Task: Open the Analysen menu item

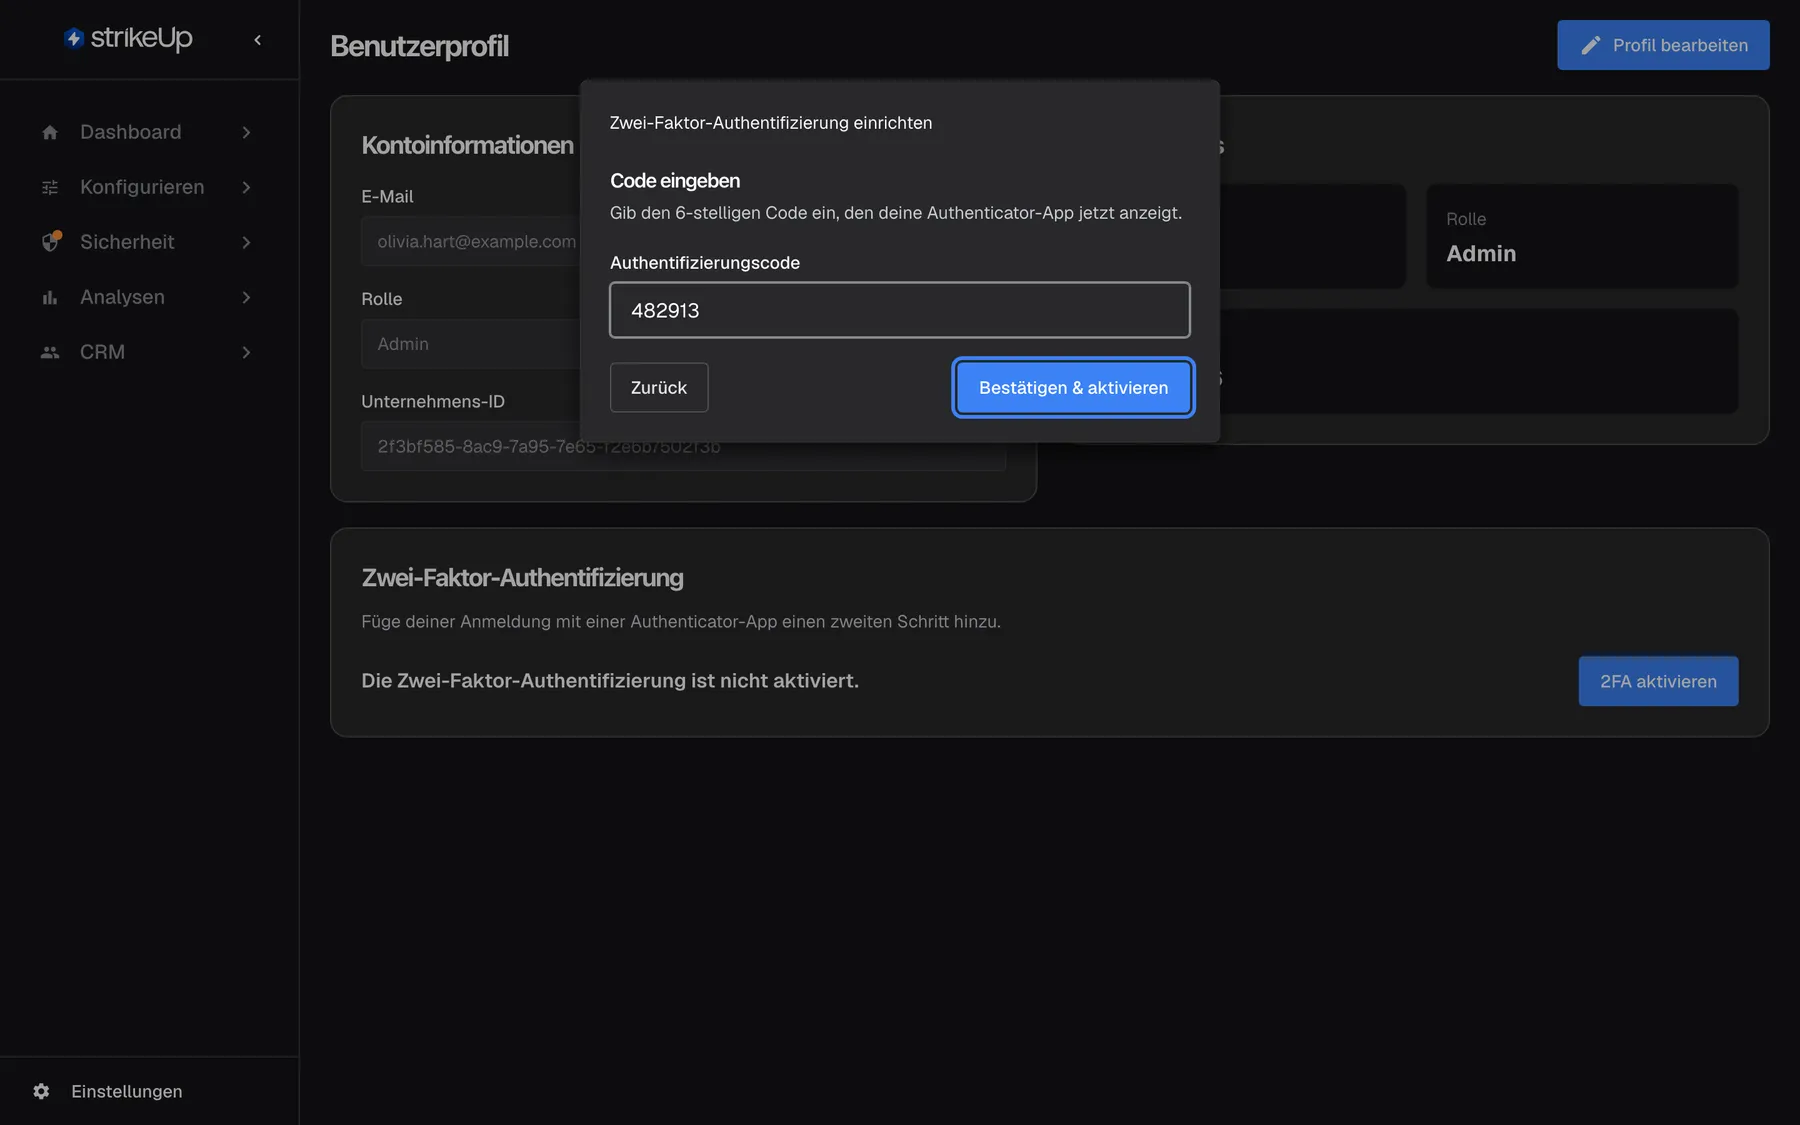Action: point(148,297)
